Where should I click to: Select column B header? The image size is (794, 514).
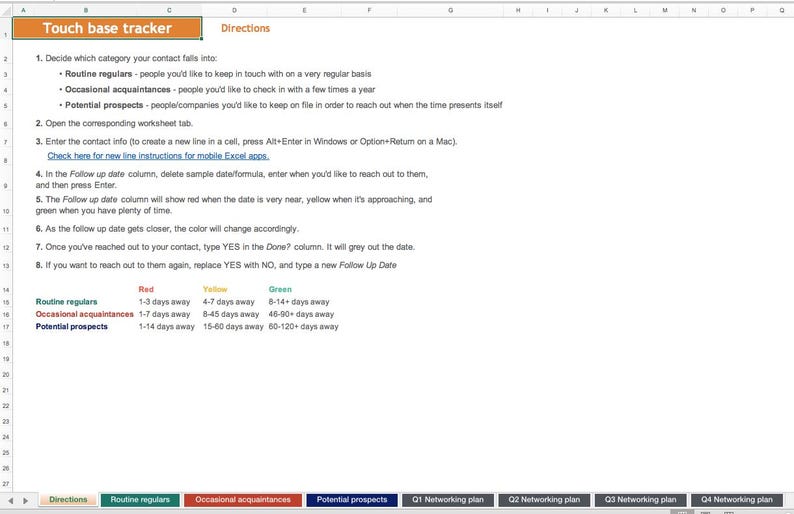[x=86, y=10]
